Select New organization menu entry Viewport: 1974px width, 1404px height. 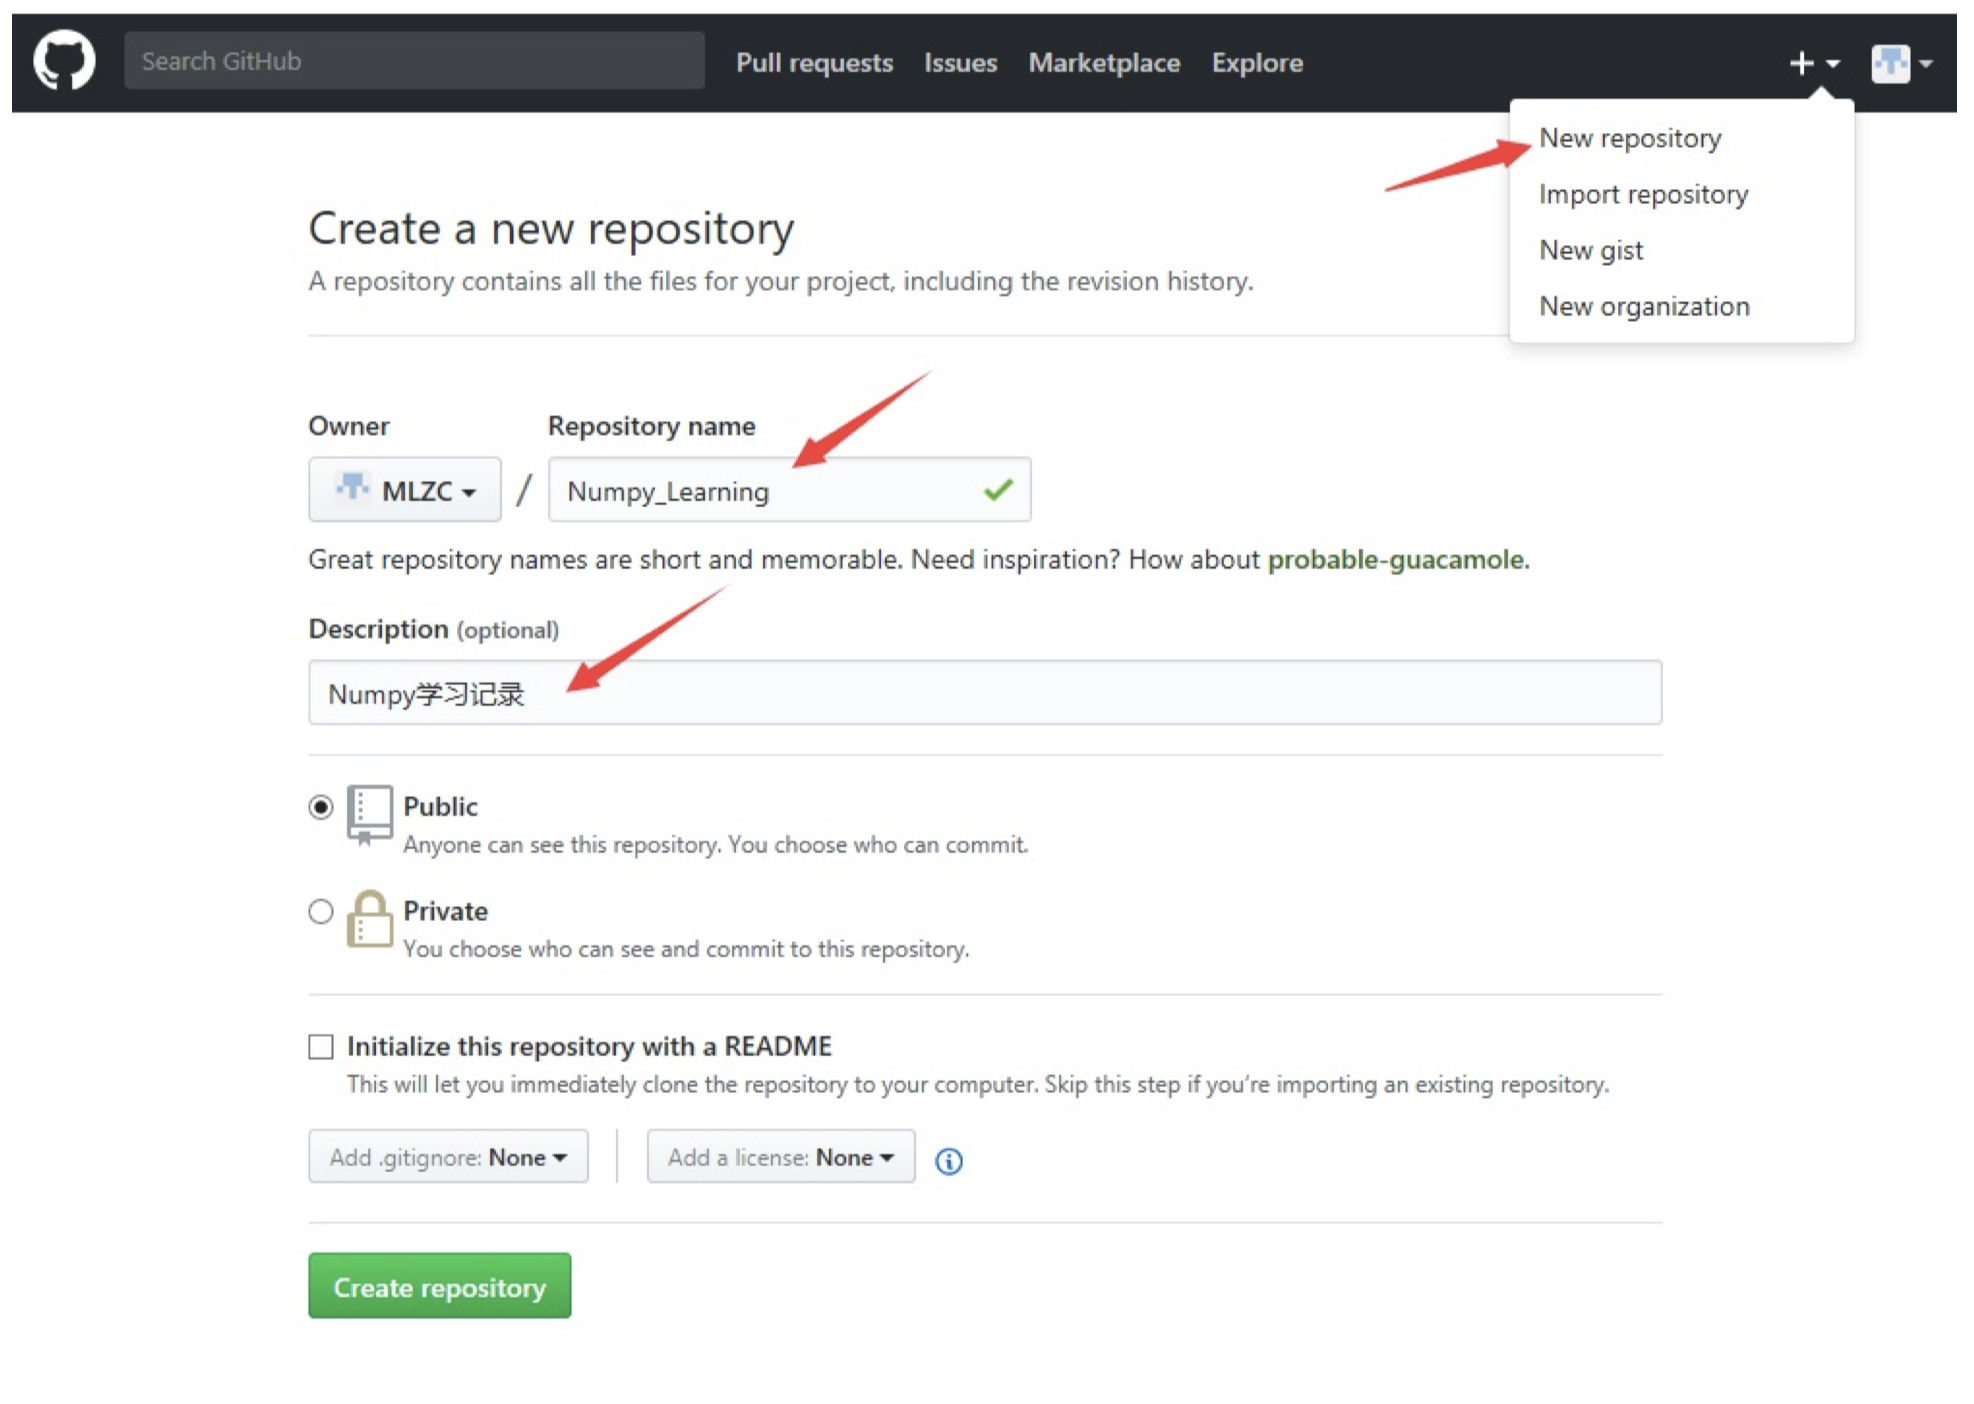pos(1644,306)
